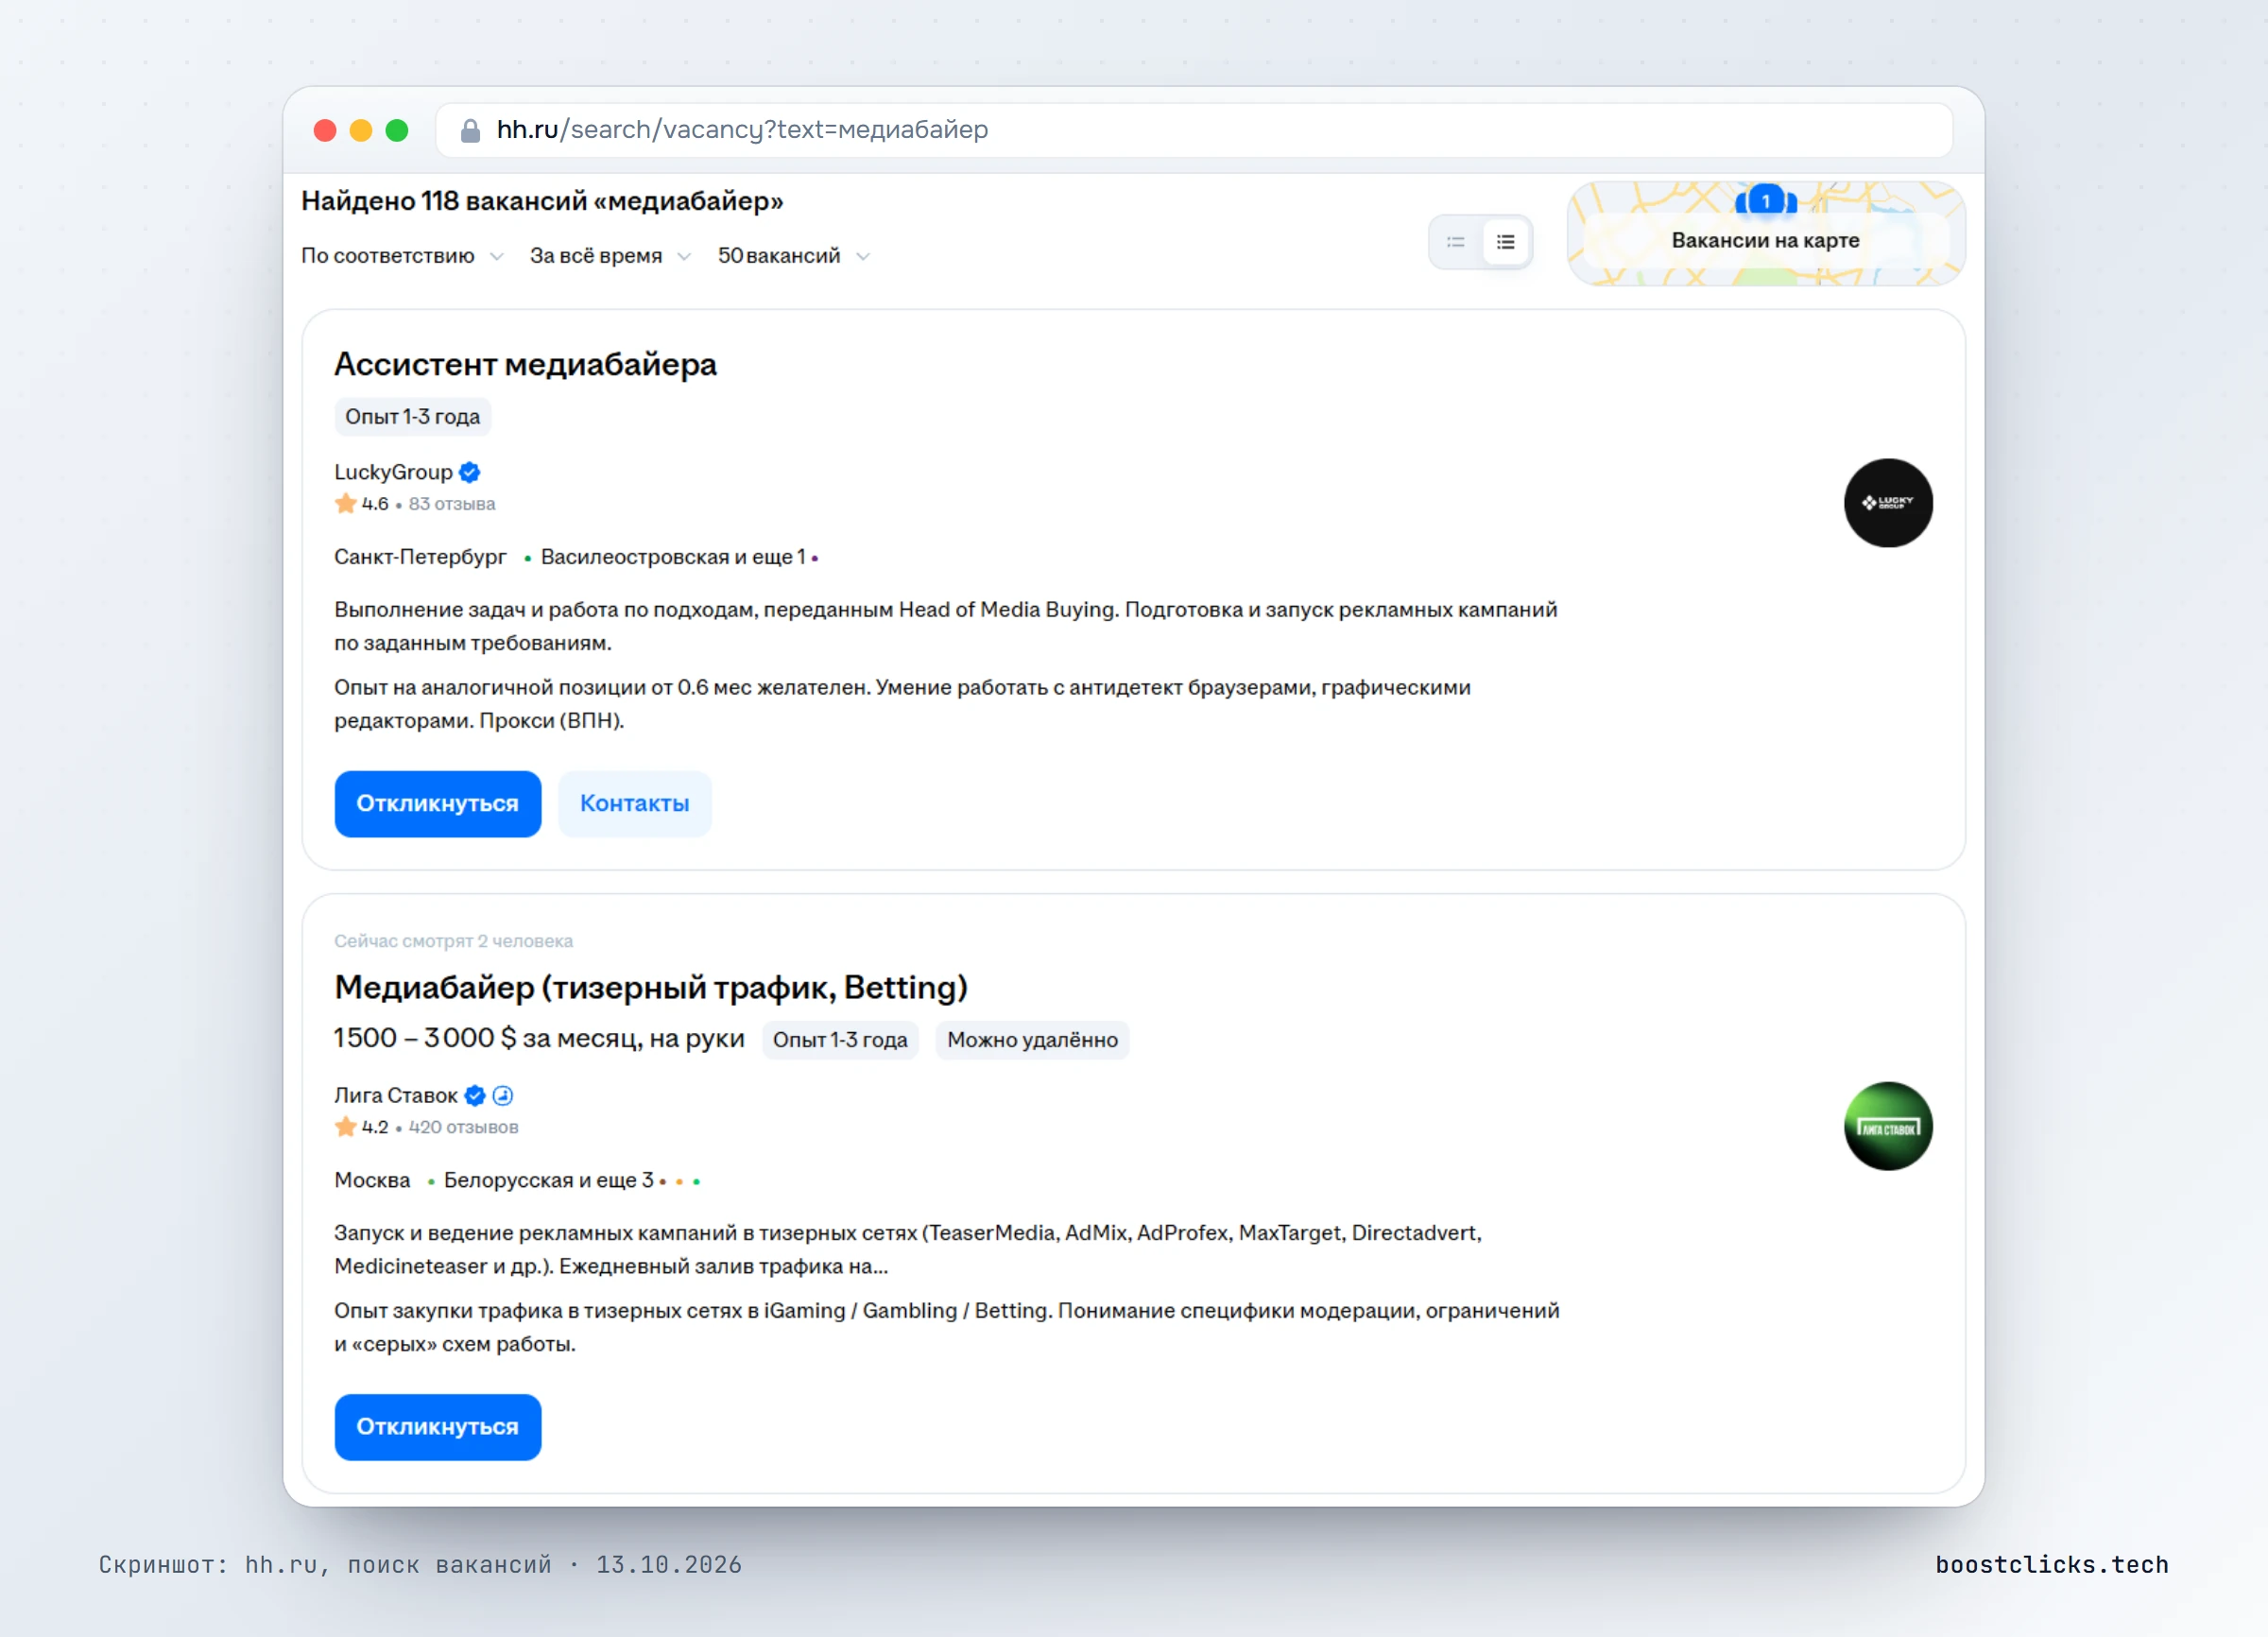Click the circular badge after Лига Ставок checkmark
This screenshot has height=1637, width=2268.
(503, 1096)
